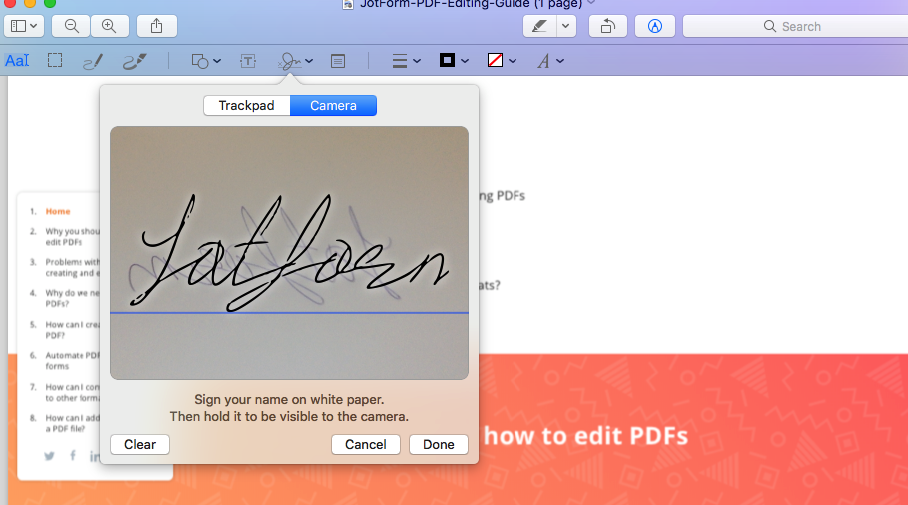Click the Facebook share icon
This screenshot has height=505, width=908.
[73, 456]
